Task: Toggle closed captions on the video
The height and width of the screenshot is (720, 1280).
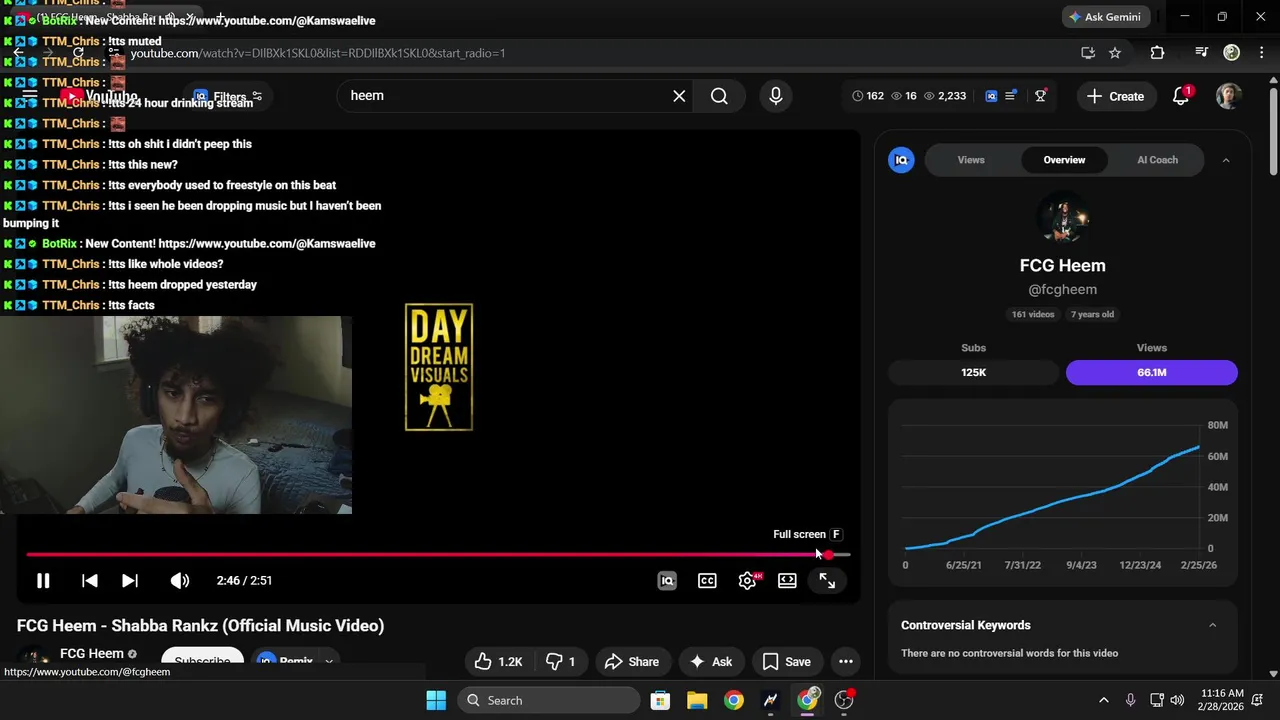Action: coord(707,580)
